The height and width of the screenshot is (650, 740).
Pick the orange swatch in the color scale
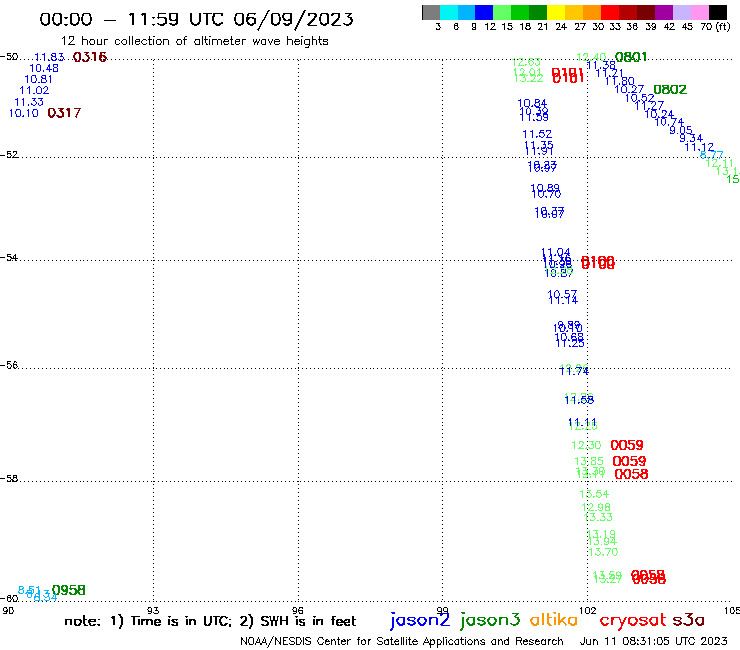(x=592, y=12)
